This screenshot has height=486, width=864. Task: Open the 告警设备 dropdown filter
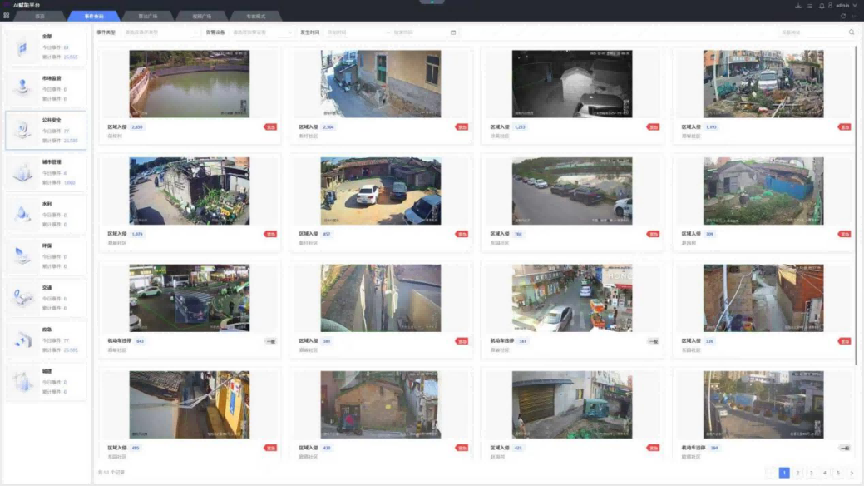click(x=262, y=33)
